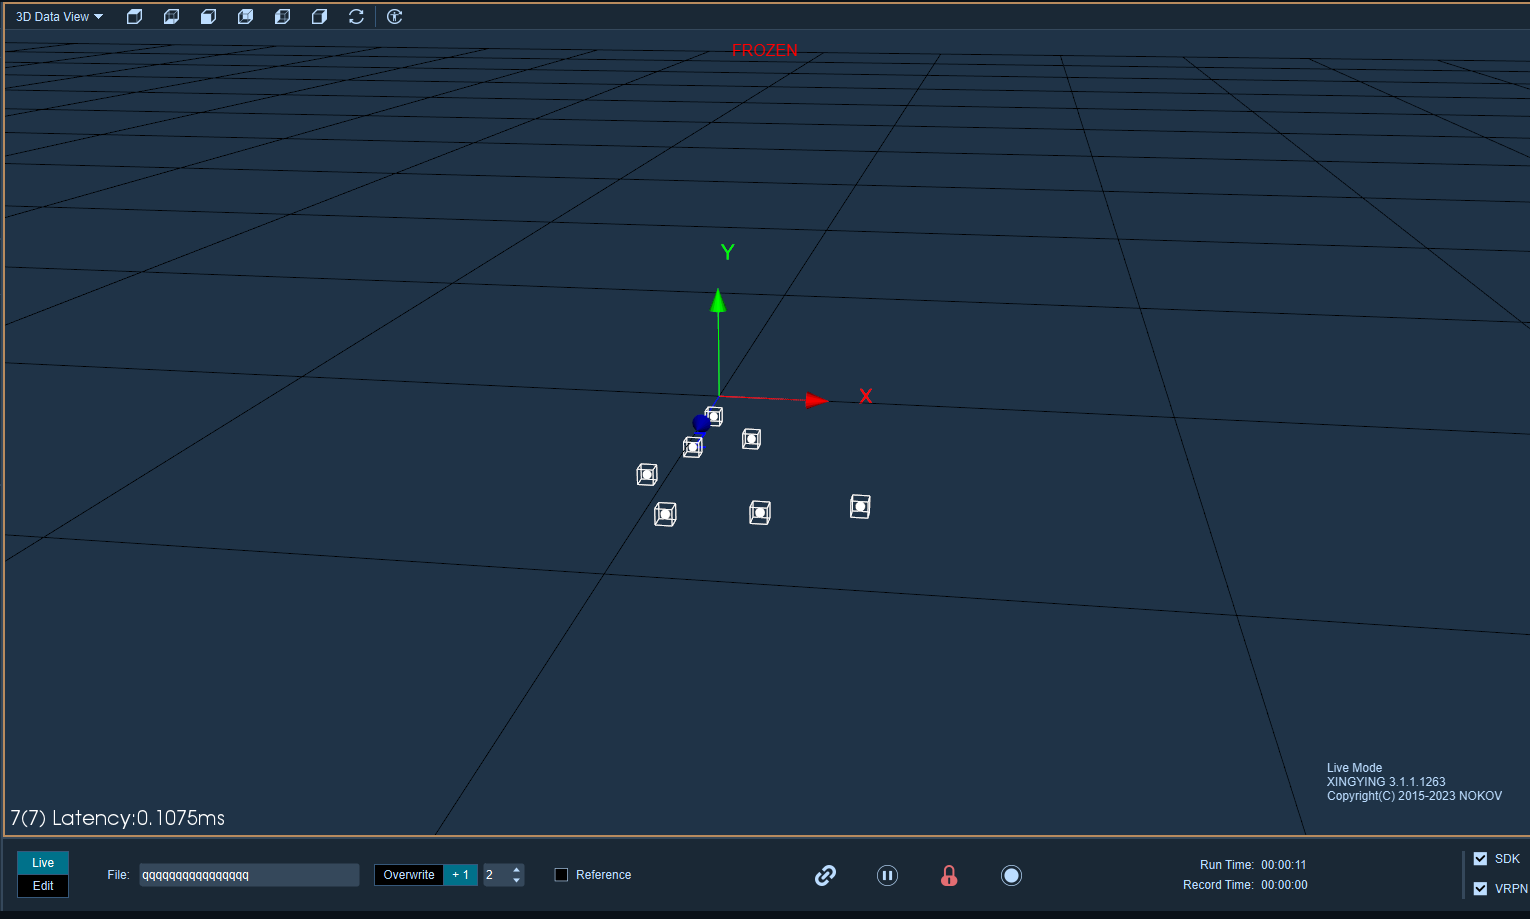
Task: Select the fourth cube view icon
Action: pos(246,17)
